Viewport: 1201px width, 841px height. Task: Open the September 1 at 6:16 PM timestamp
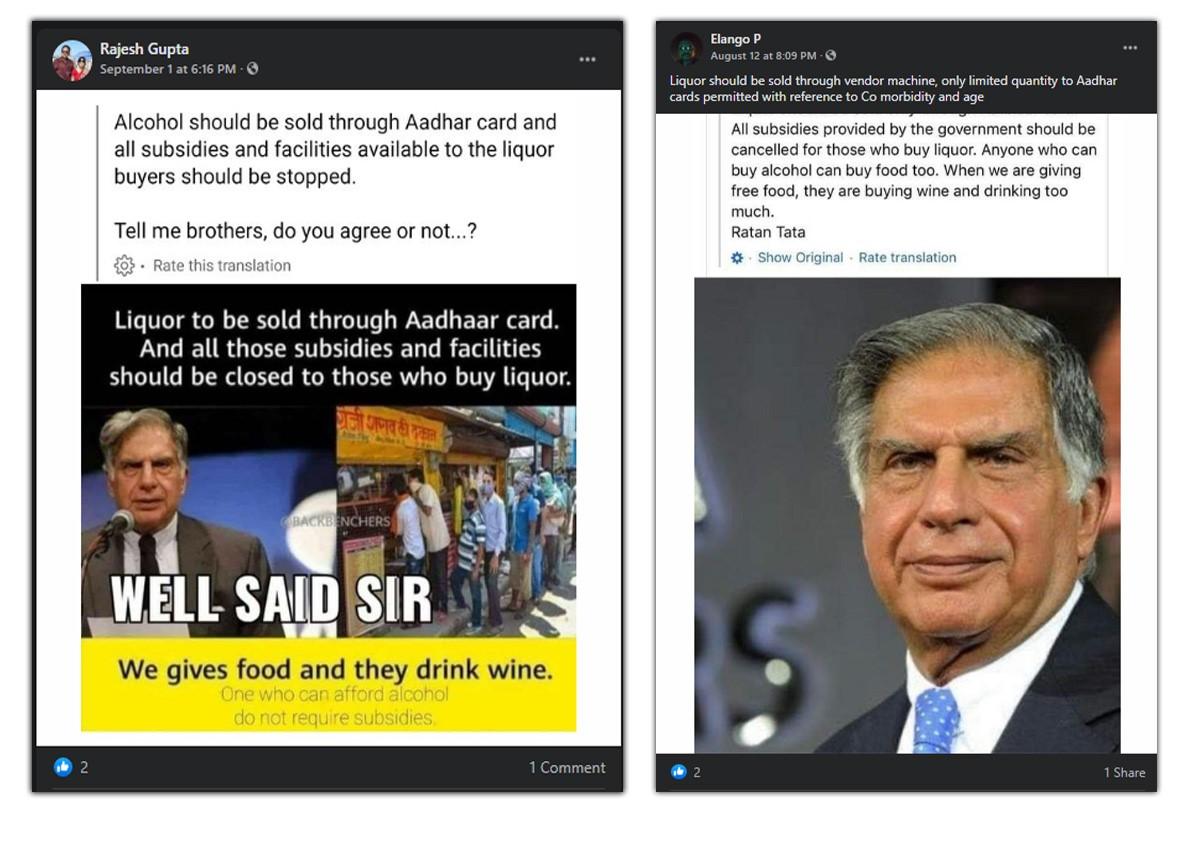(x=168, y=69)
